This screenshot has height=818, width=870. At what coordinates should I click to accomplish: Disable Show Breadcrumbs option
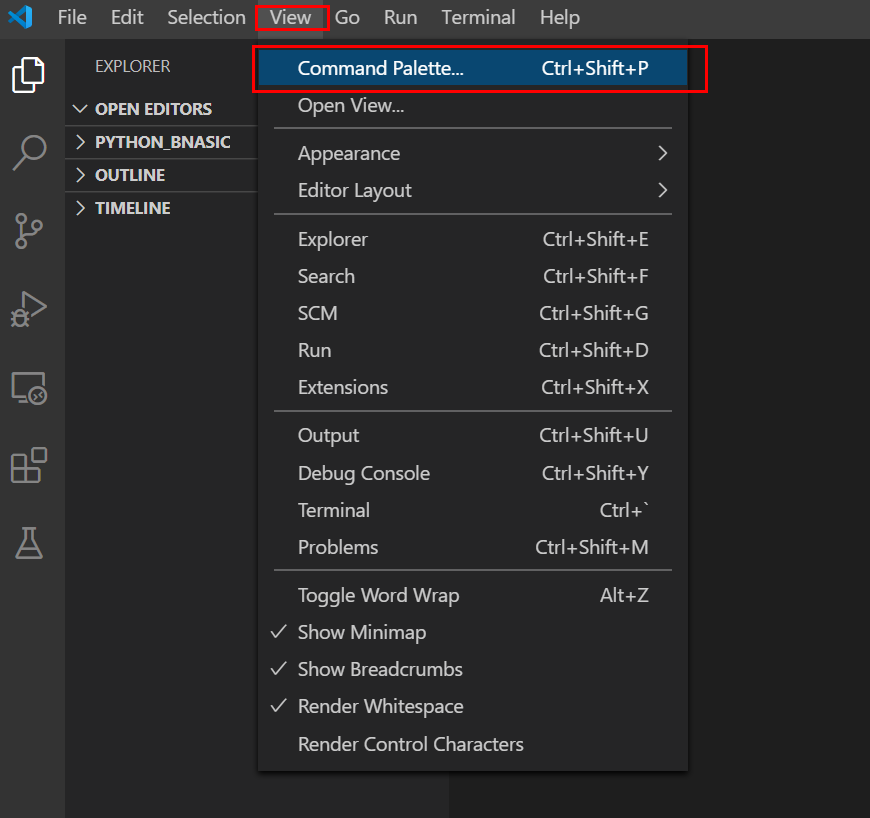pyautogui.click(x=380, y=669)
